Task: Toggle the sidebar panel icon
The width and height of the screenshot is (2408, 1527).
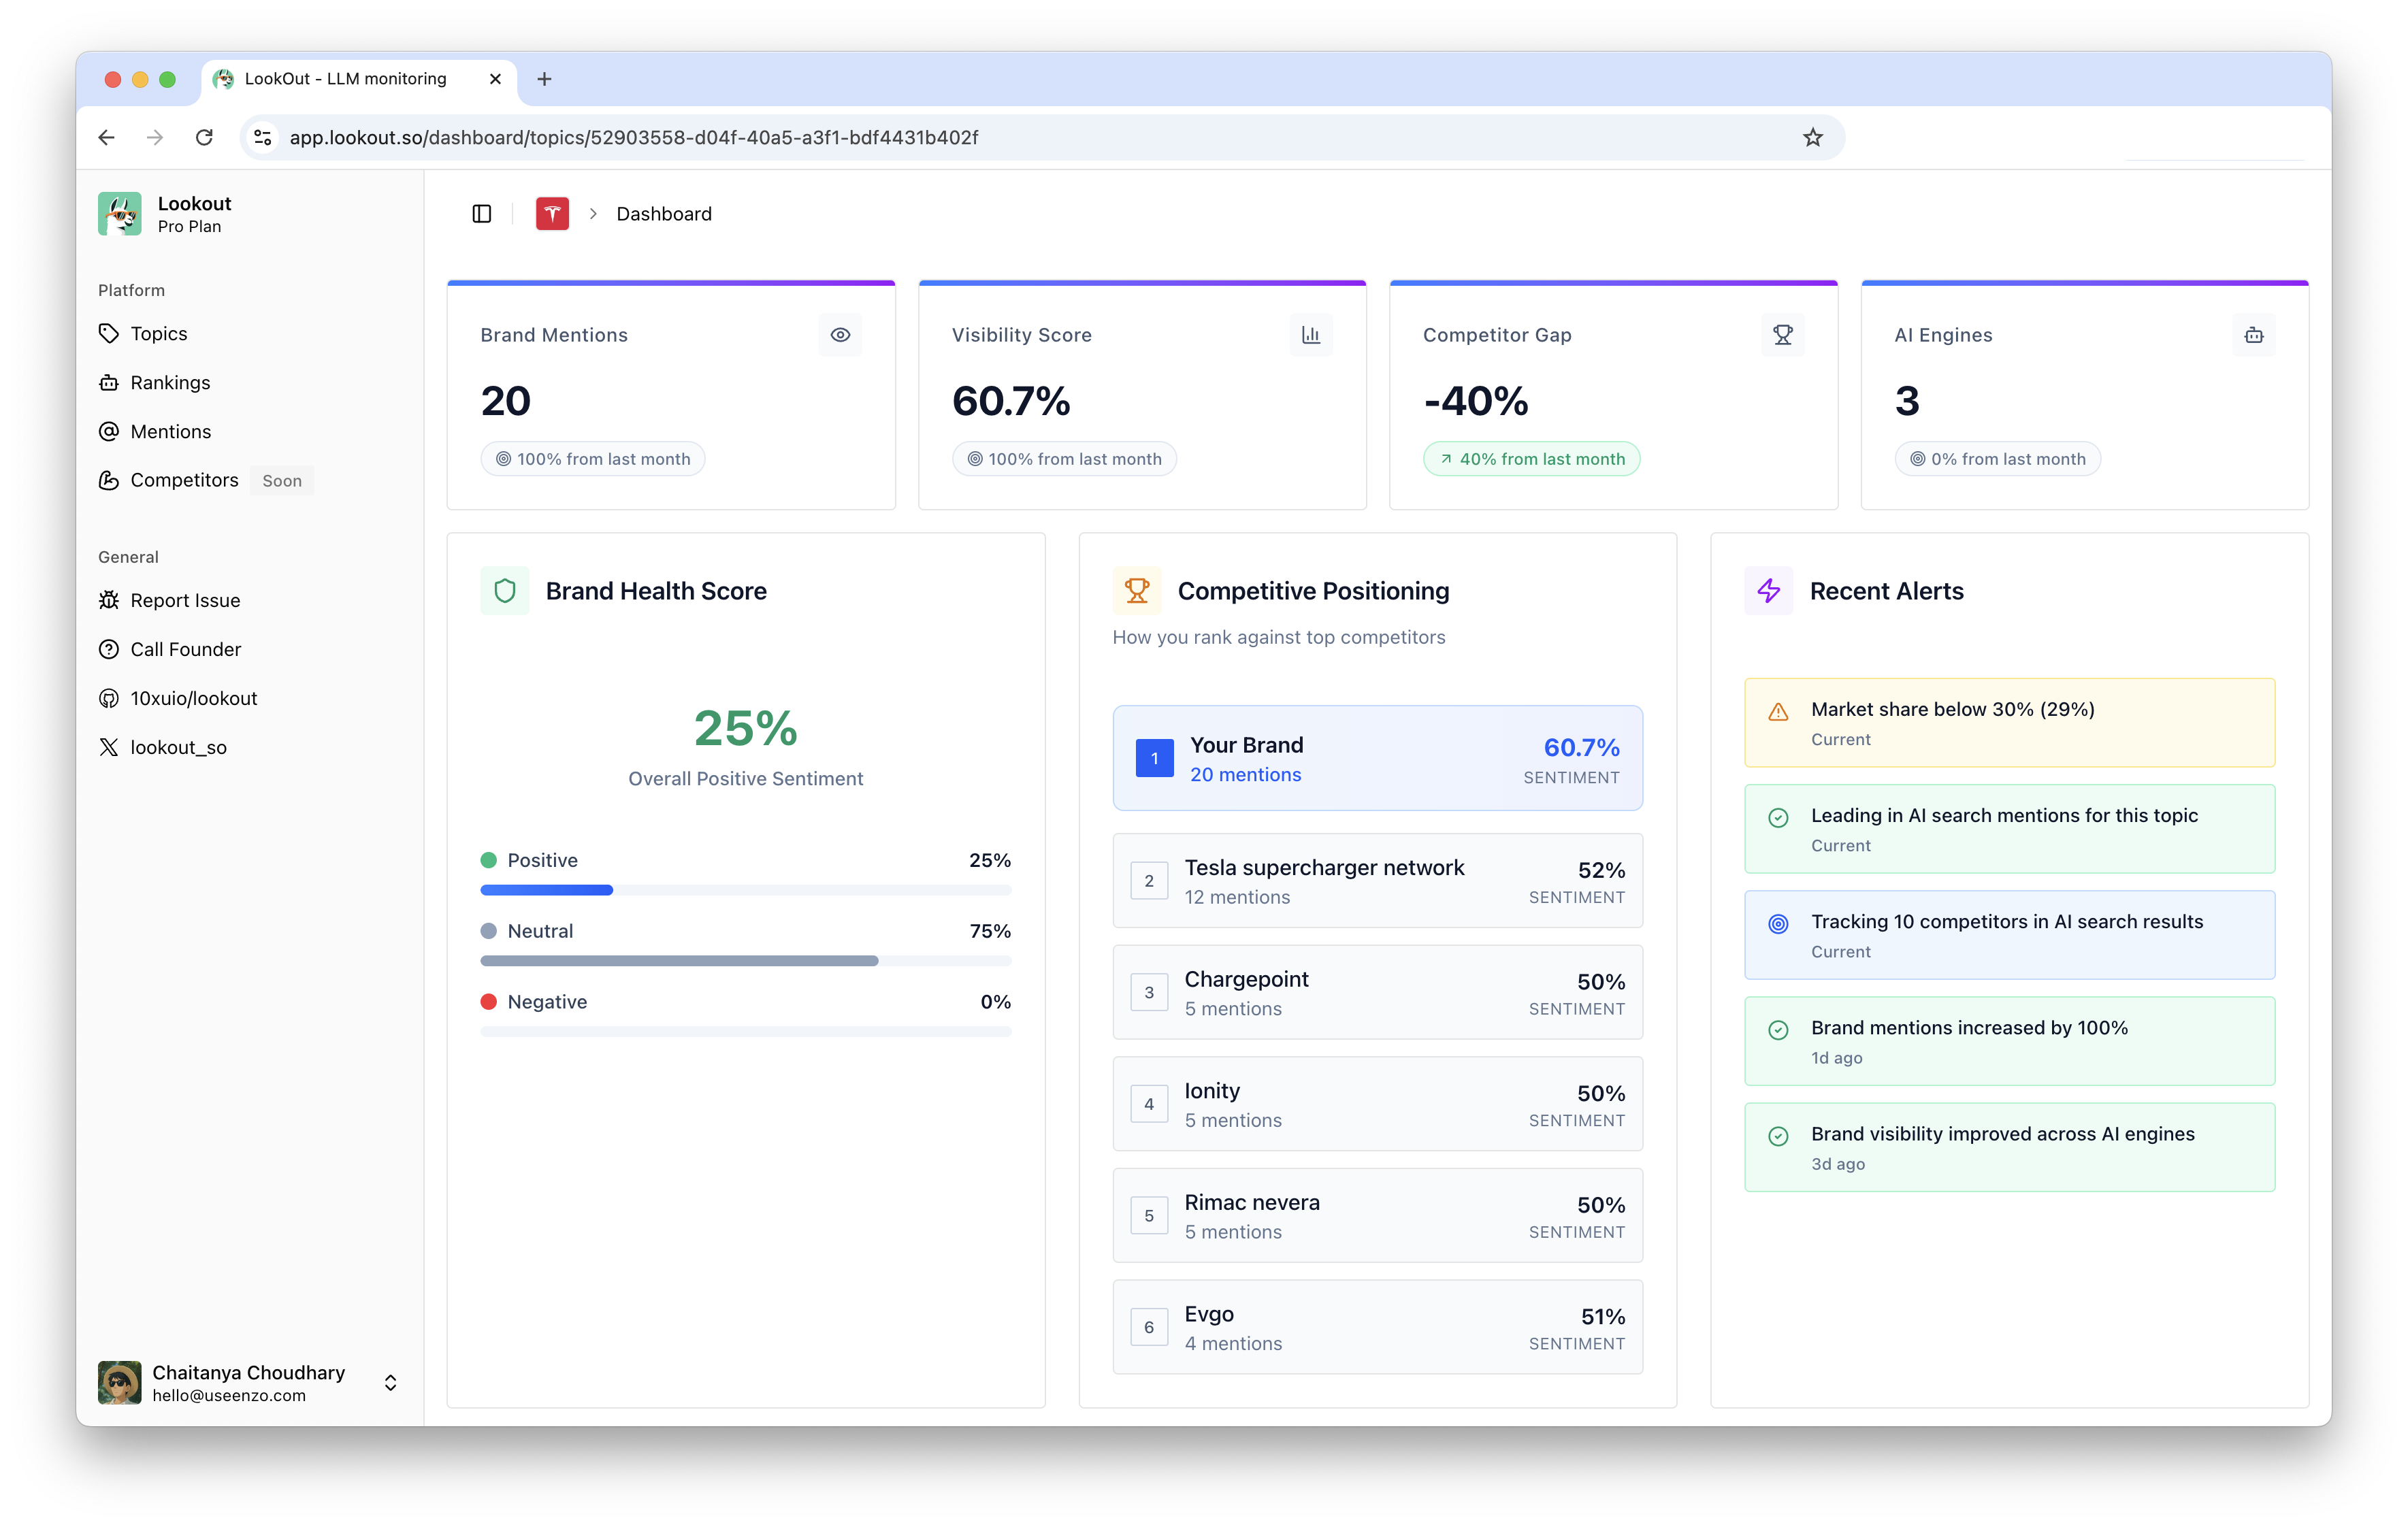Action: point(482,214)
